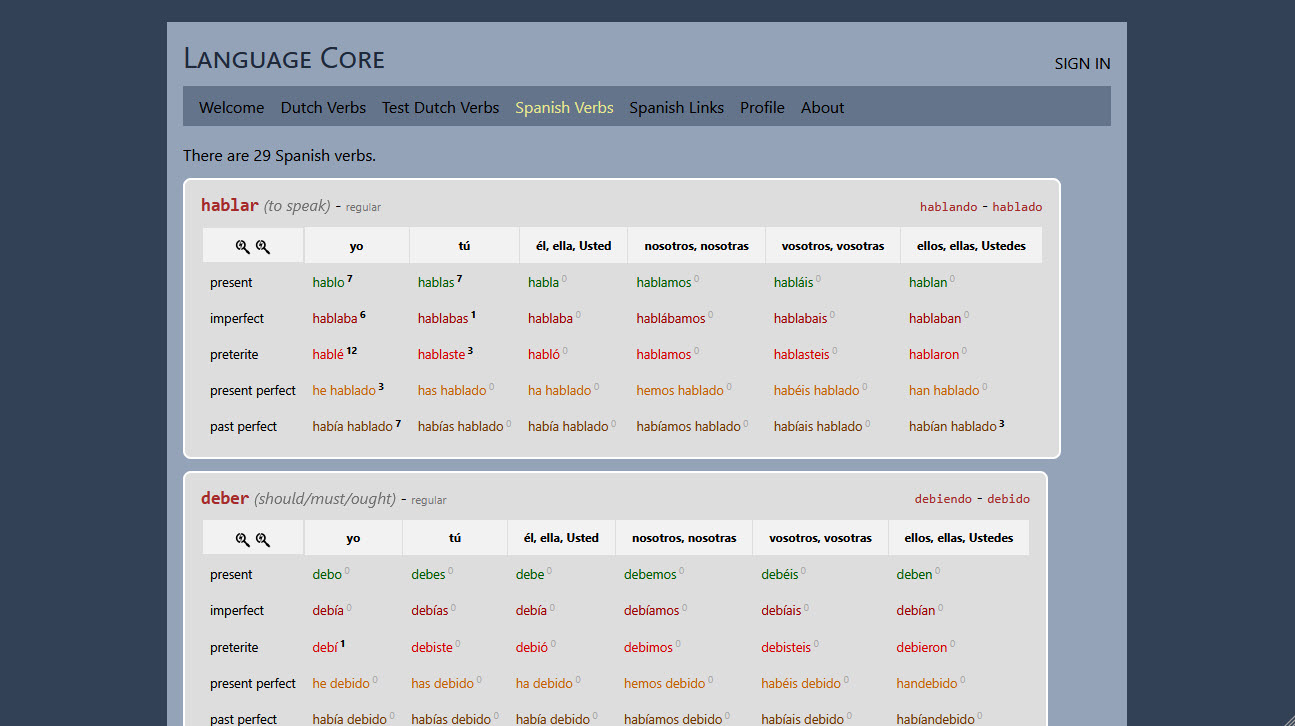Open the Spanish Links page
This screenshot has height=726, width=1295.
(x=676, y=107)
